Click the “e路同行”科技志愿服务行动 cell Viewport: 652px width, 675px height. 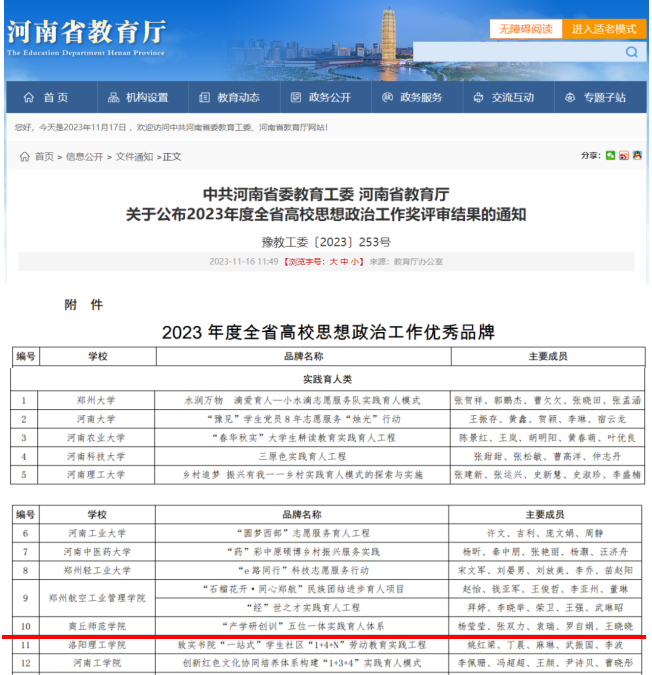coord(302,570)
